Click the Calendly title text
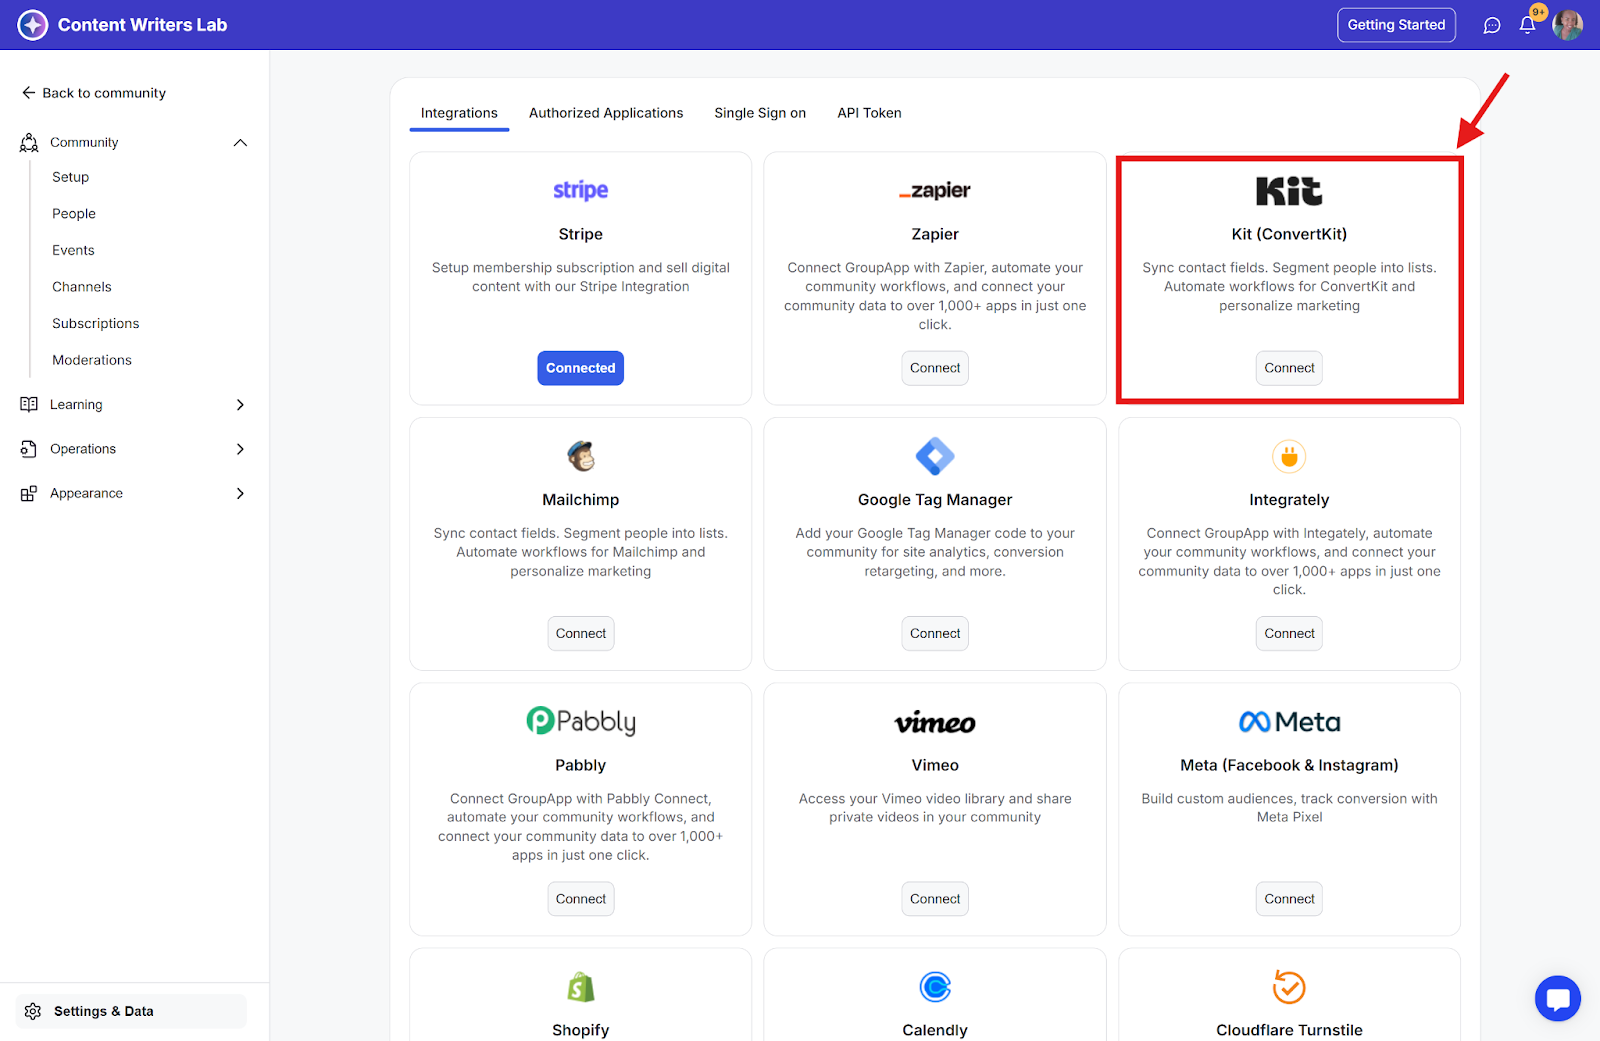The image size is (1600, 1041). [935, 1030]
